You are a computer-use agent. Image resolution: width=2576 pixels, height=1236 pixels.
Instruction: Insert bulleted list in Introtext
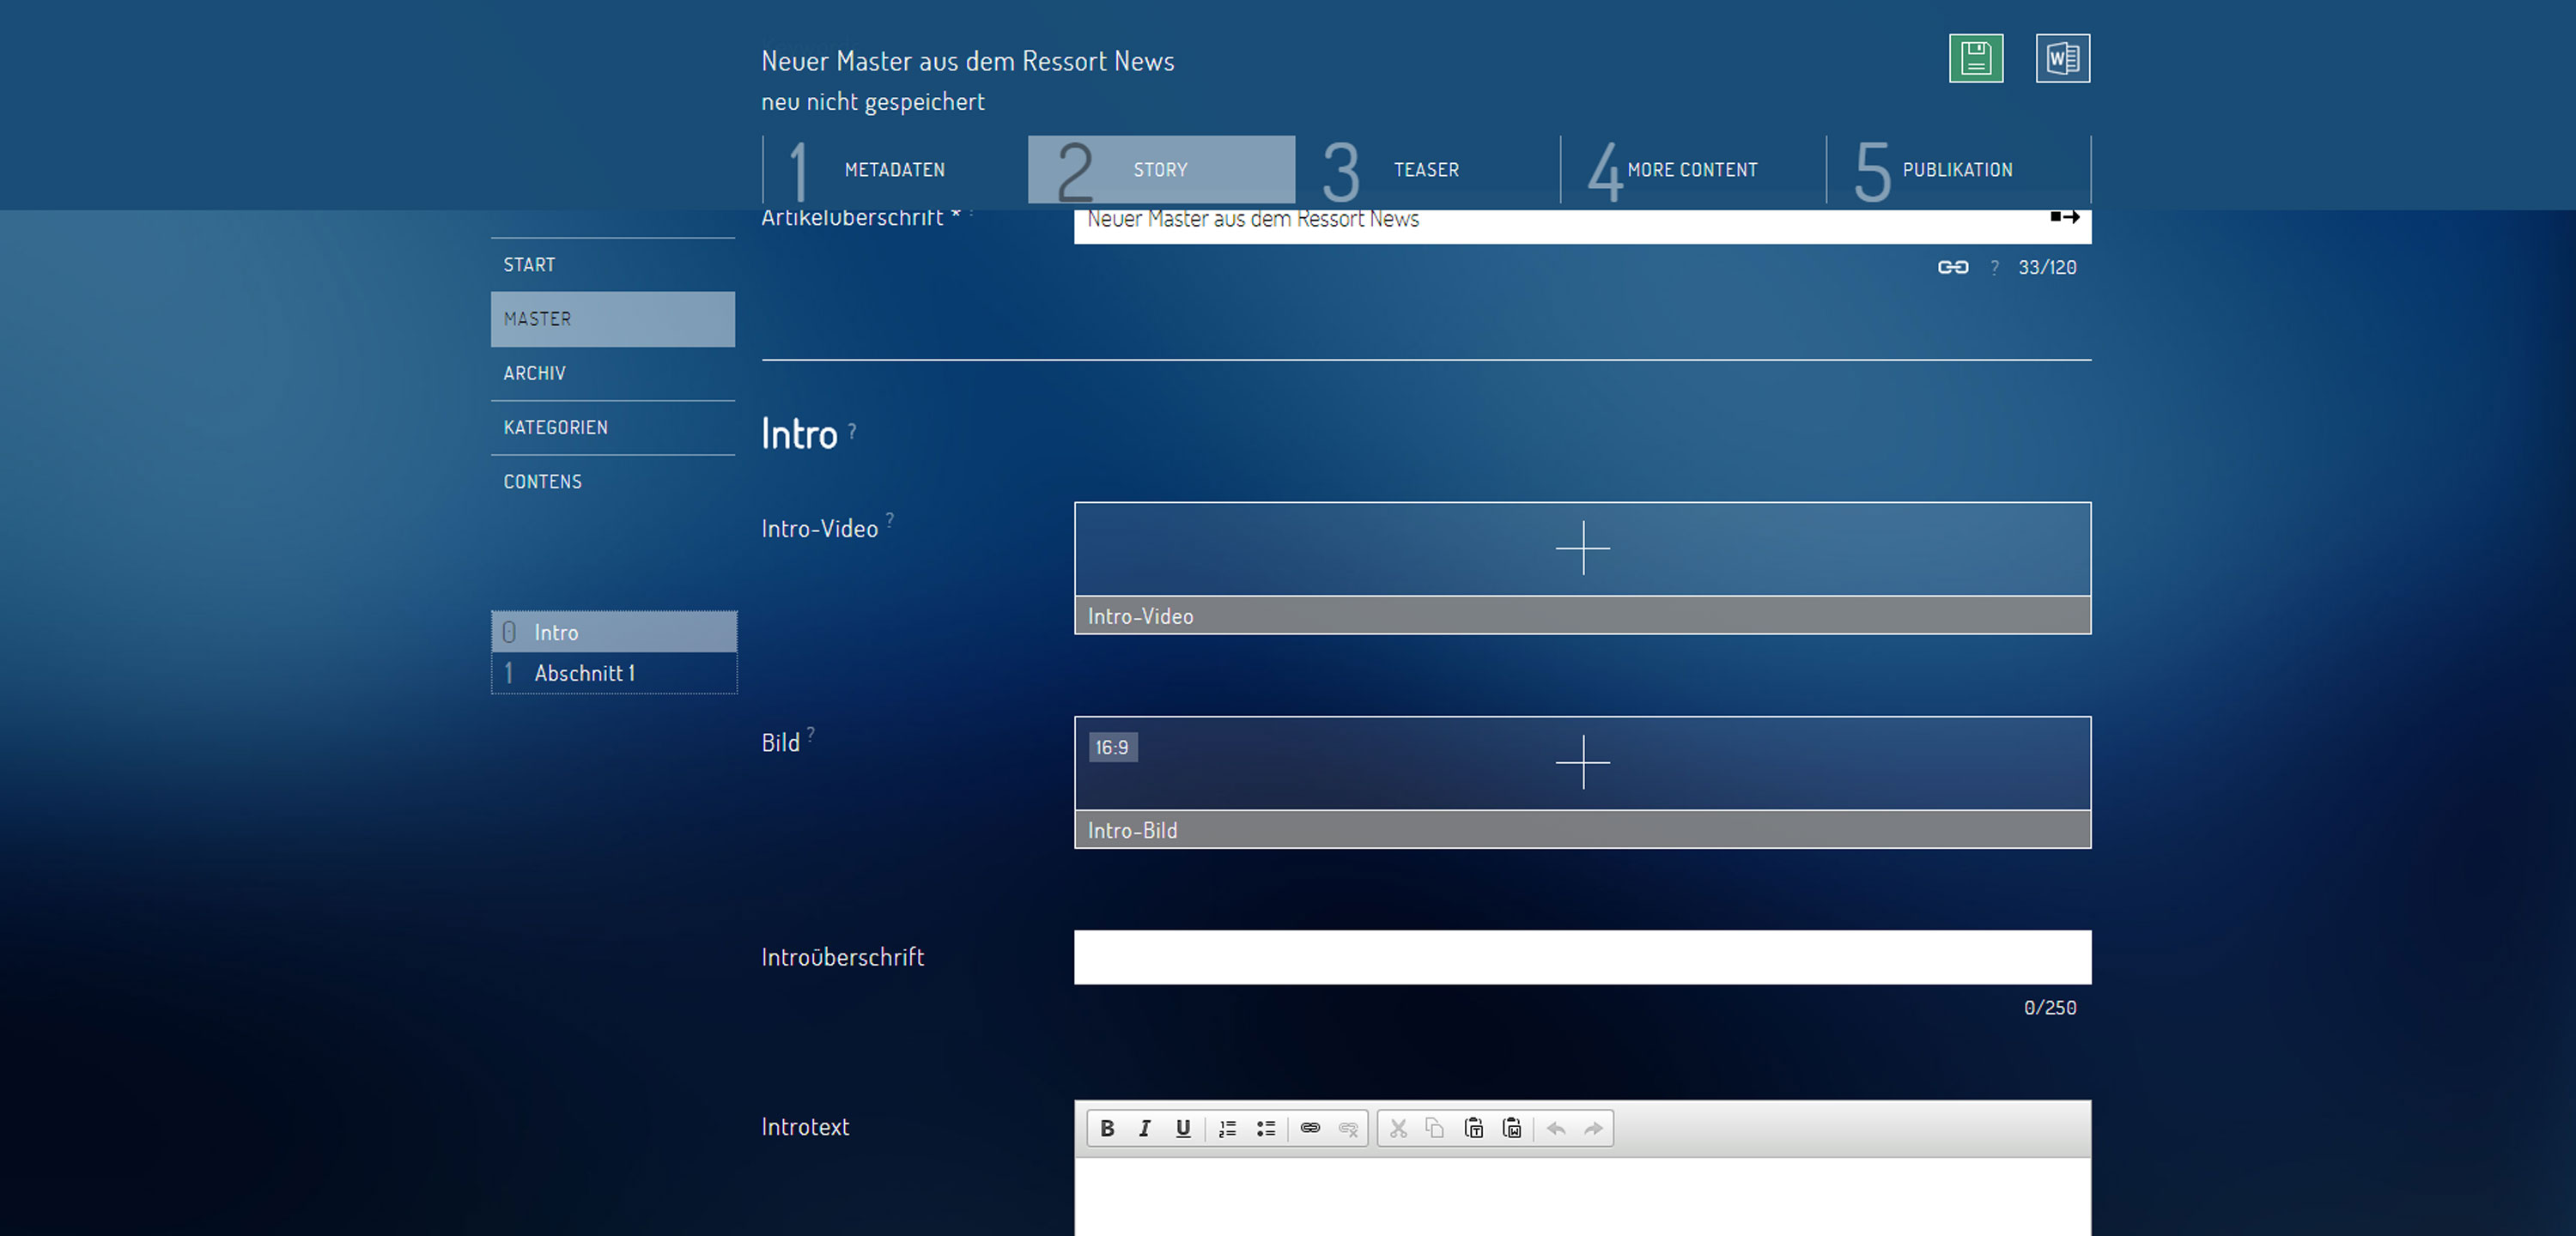click(x=1265, y=1128)
